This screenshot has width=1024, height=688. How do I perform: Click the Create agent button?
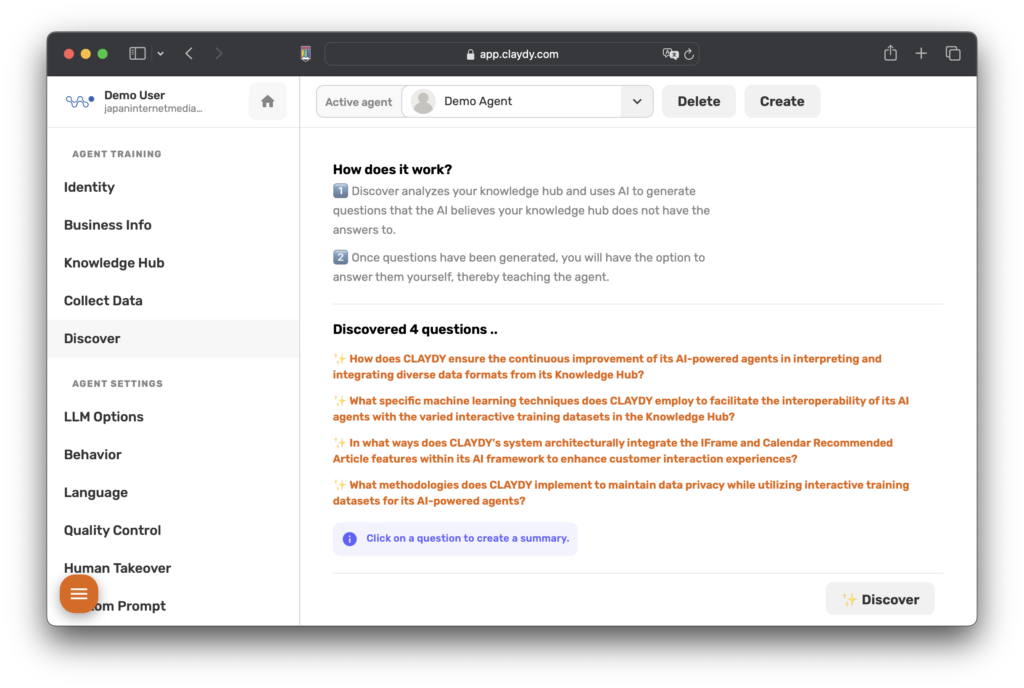(781, 101)
